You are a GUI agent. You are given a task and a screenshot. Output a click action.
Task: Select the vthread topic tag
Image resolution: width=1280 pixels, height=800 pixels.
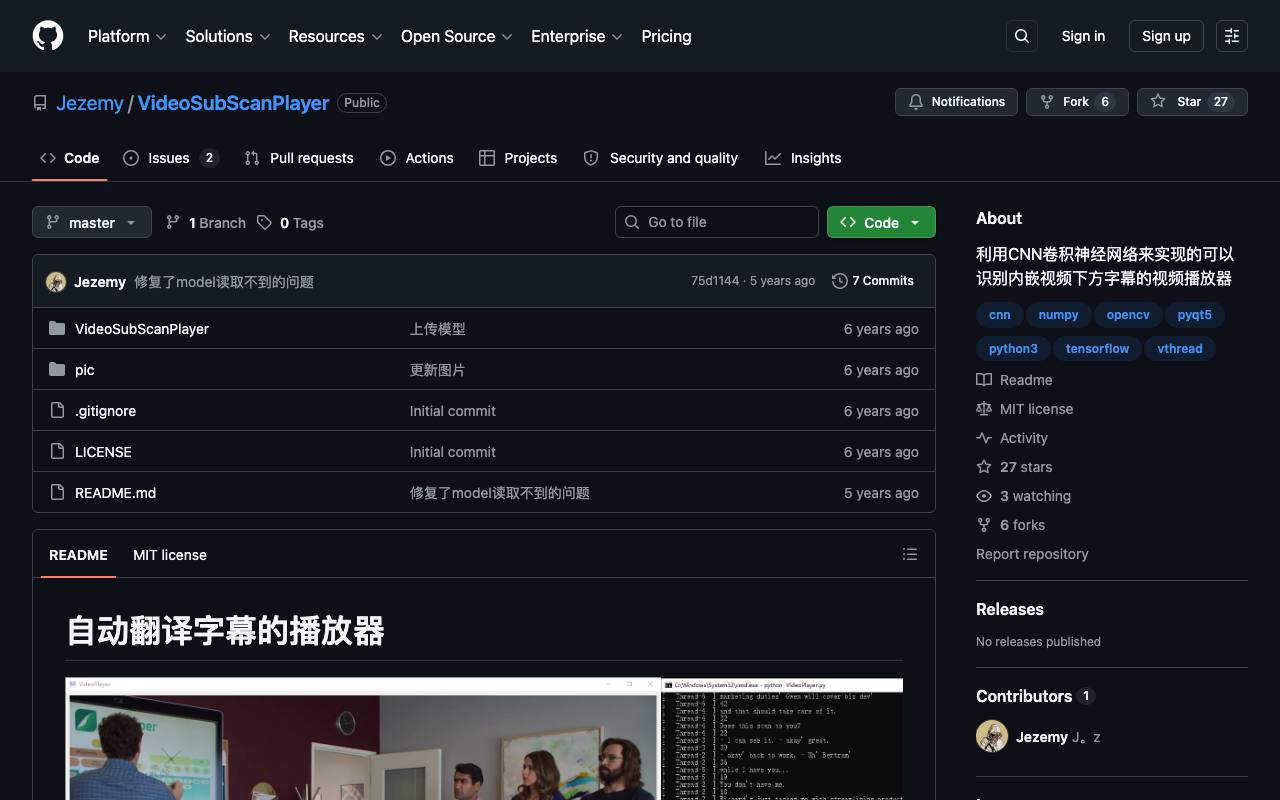pyautogui.click(x=1180, y=349)
